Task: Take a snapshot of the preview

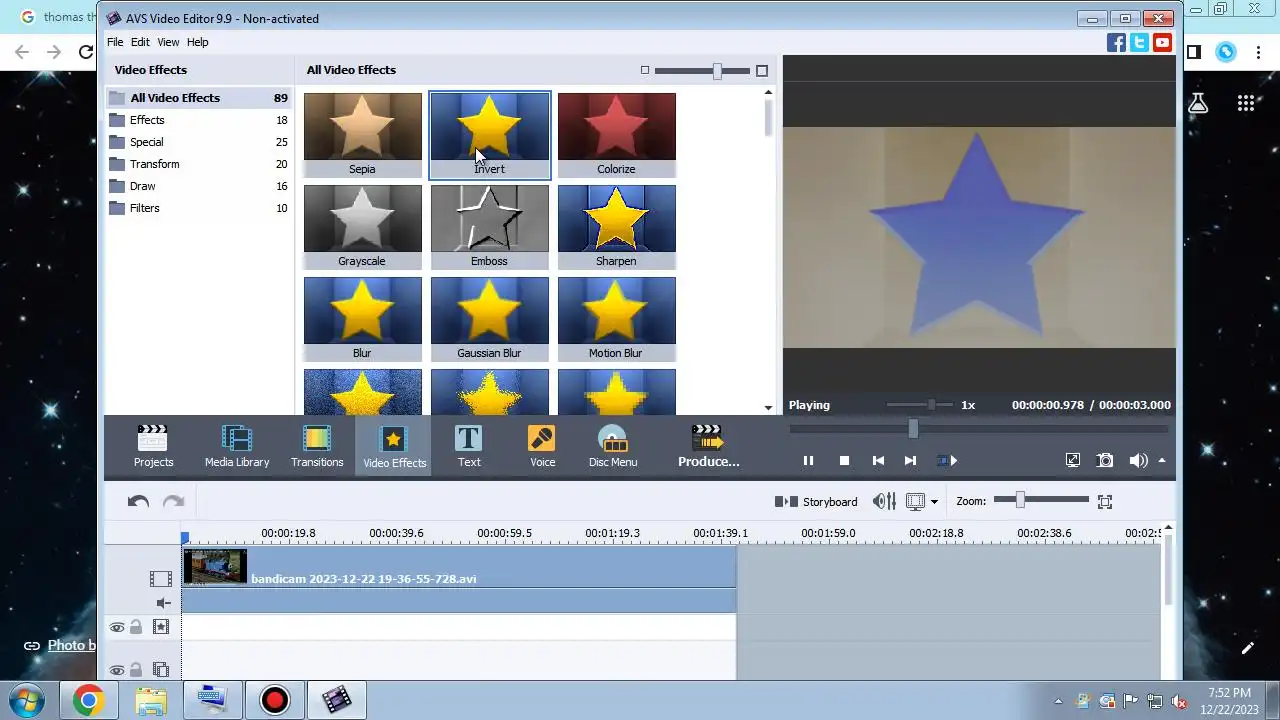Action: pyautogui.click(x=1105, y=460)
